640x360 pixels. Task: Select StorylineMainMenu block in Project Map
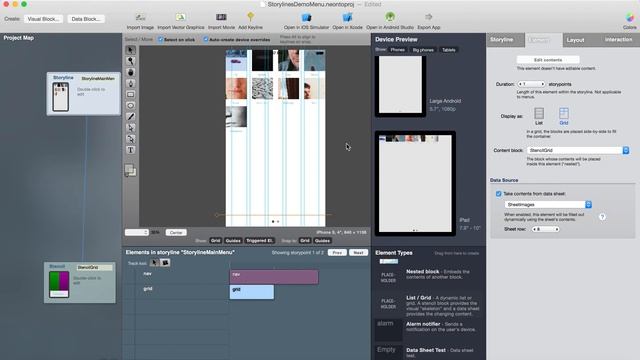pyautogui.click(x=84, y=94)
